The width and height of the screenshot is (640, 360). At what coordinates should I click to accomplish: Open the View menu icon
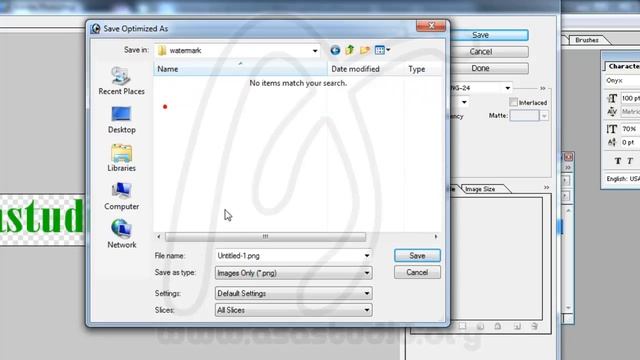coord(382,50)
